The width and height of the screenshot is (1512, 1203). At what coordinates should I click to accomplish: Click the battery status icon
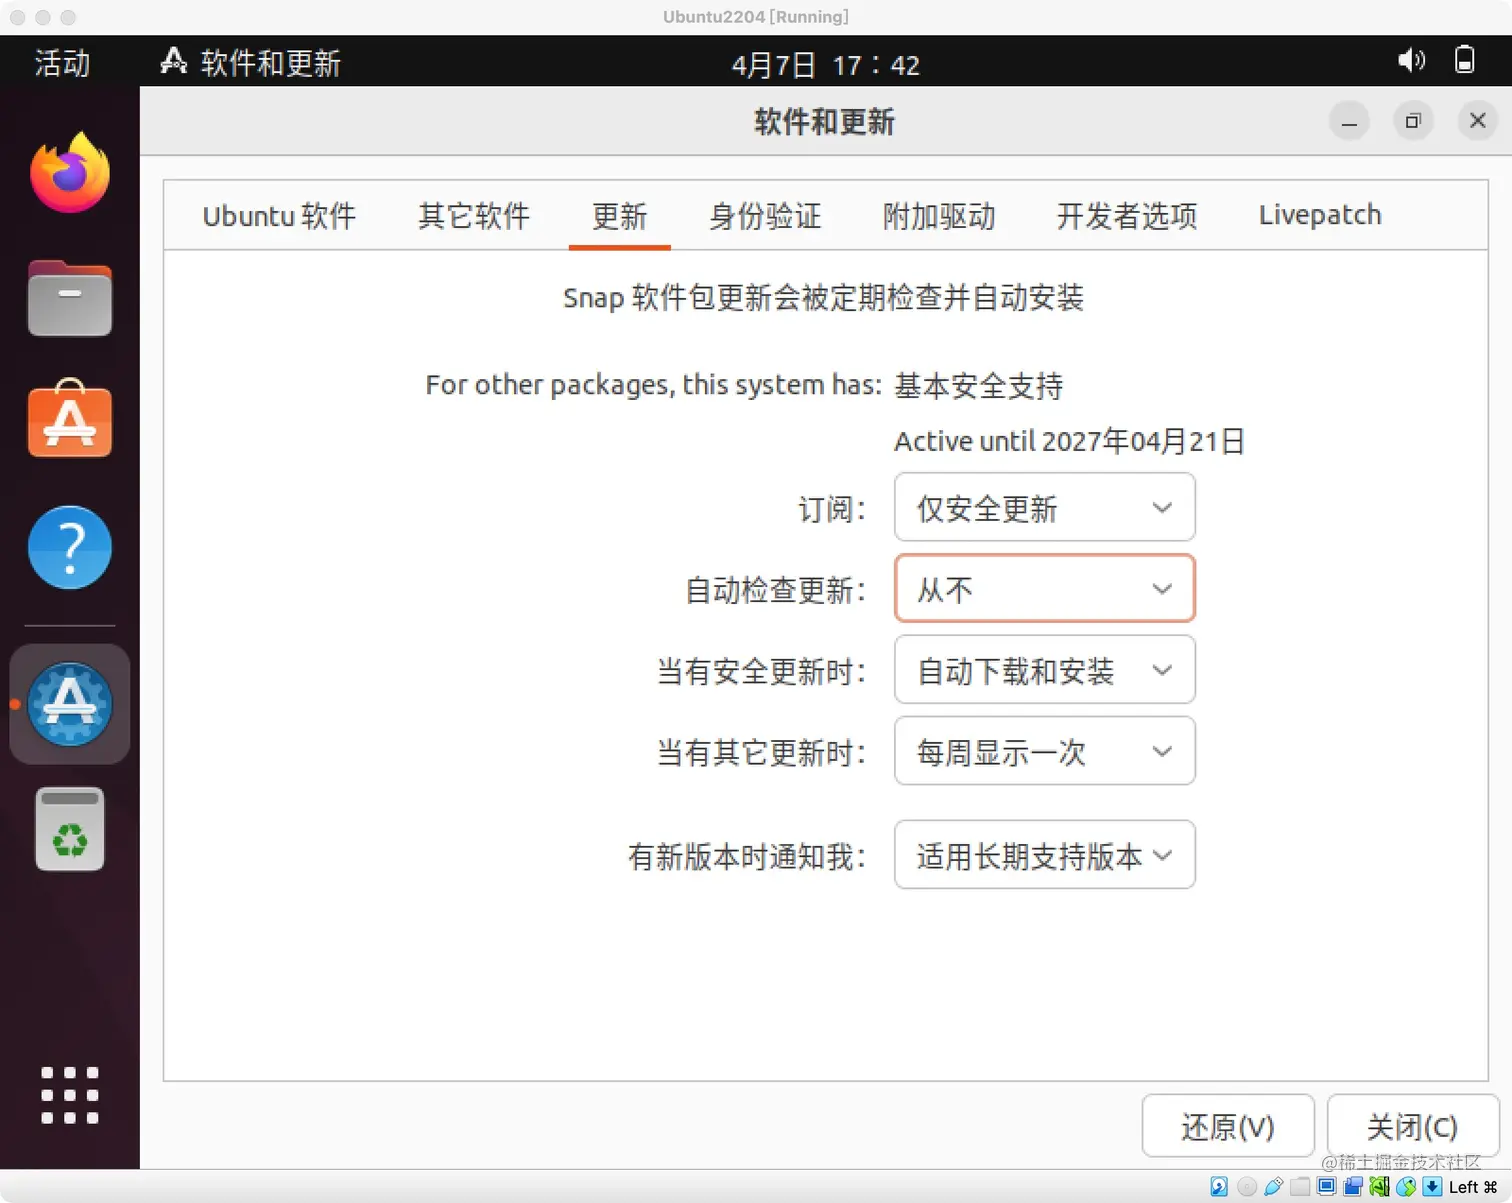[x=1464, y=61]
